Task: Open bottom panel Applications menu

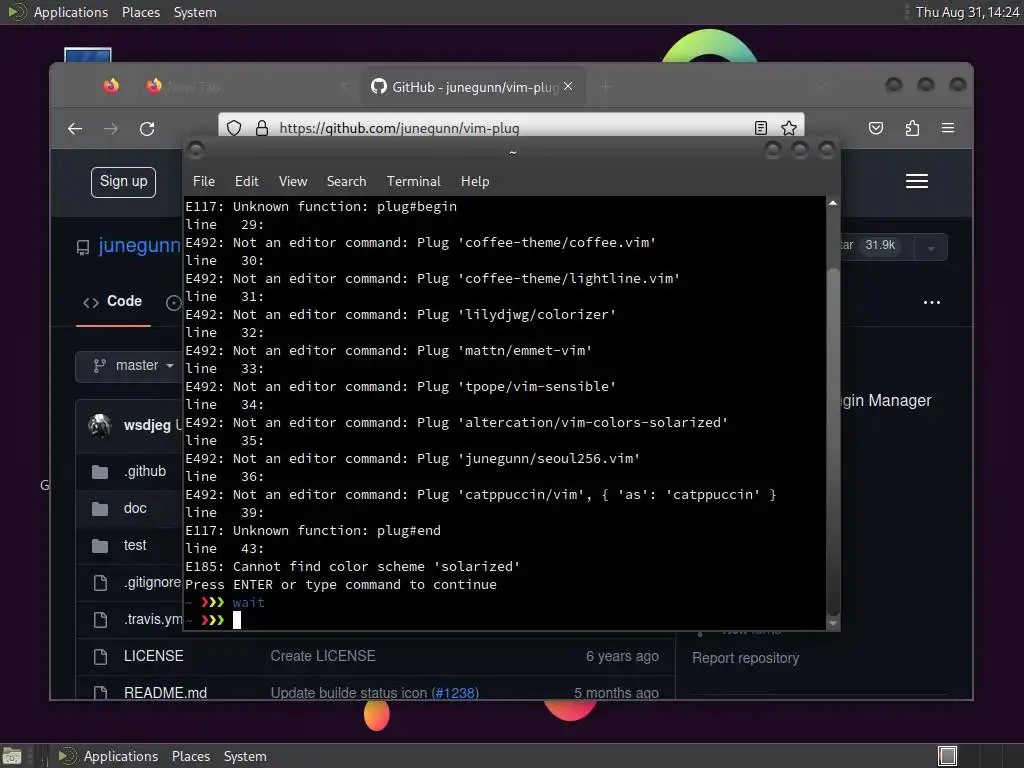Action: click(x=121, y=756)
